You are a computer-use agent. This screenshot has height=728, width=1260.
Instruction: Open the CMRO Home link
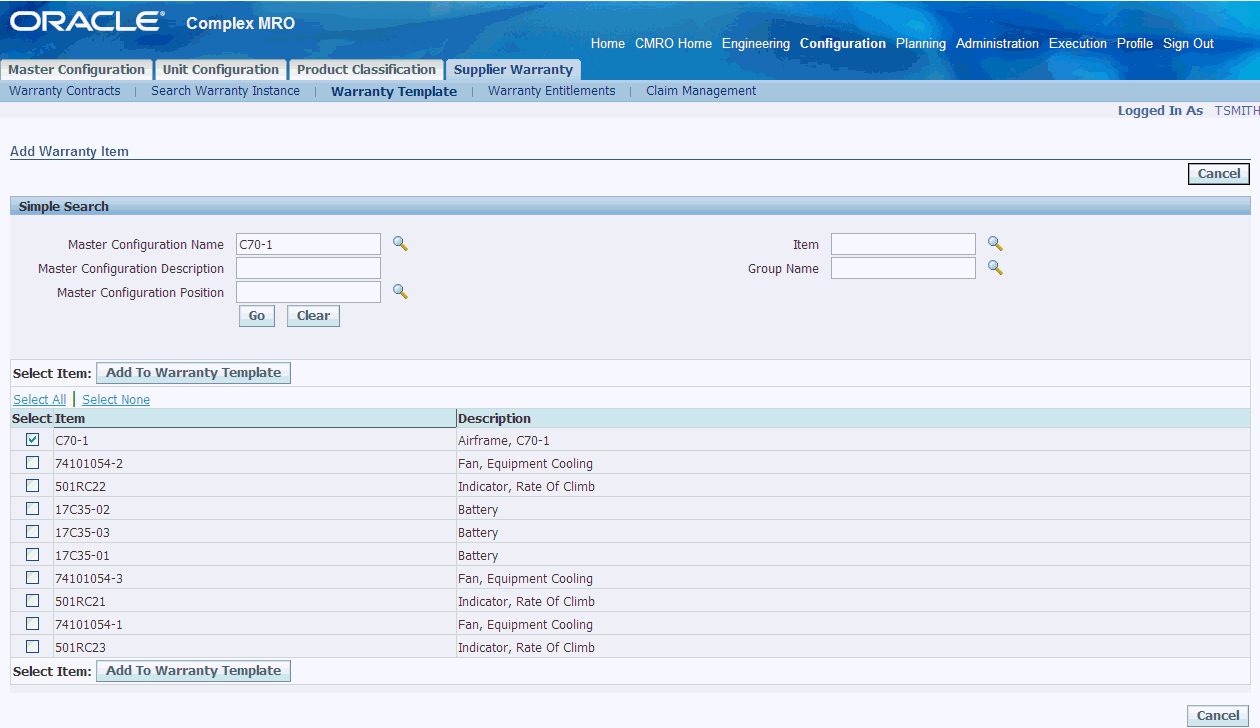(x=673, y=44)
